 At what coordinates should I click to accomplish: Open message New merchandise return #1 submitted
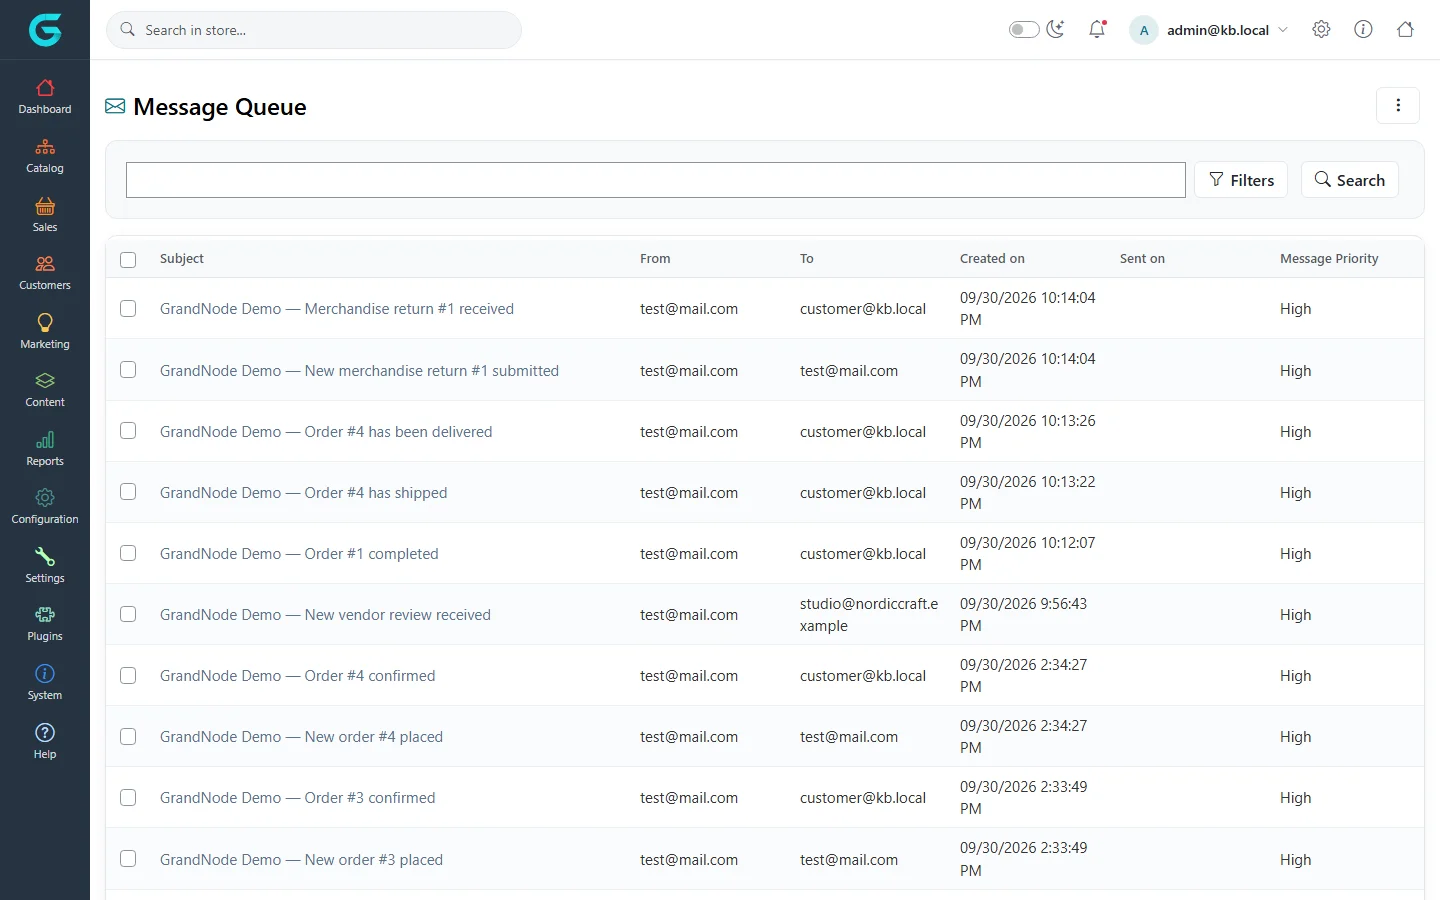click(359, 371)
